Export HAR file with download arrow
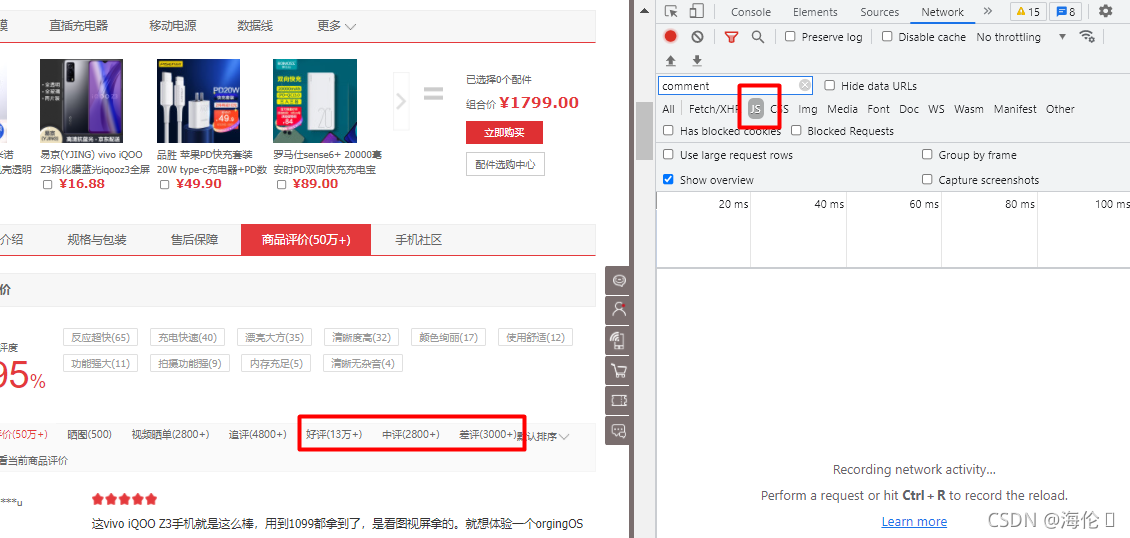The height and width of the screenshot is (538, 1130). (x=697, y=60)
